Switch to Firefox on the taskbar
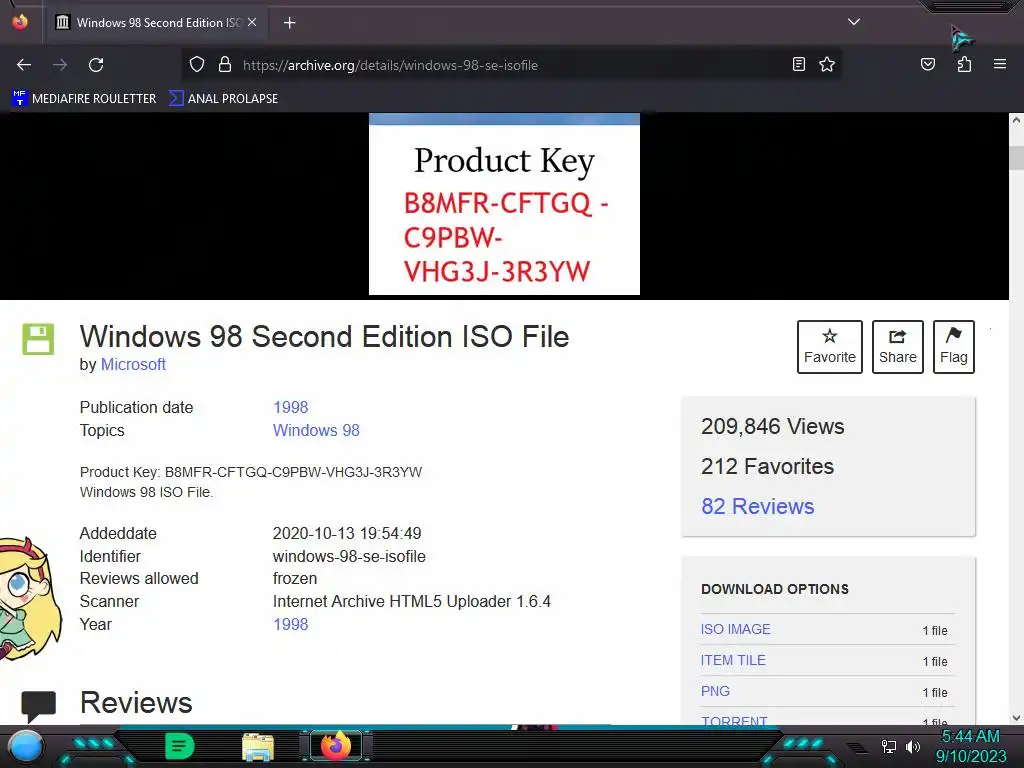Screen dimensions: 1024x768 (336, 746)
